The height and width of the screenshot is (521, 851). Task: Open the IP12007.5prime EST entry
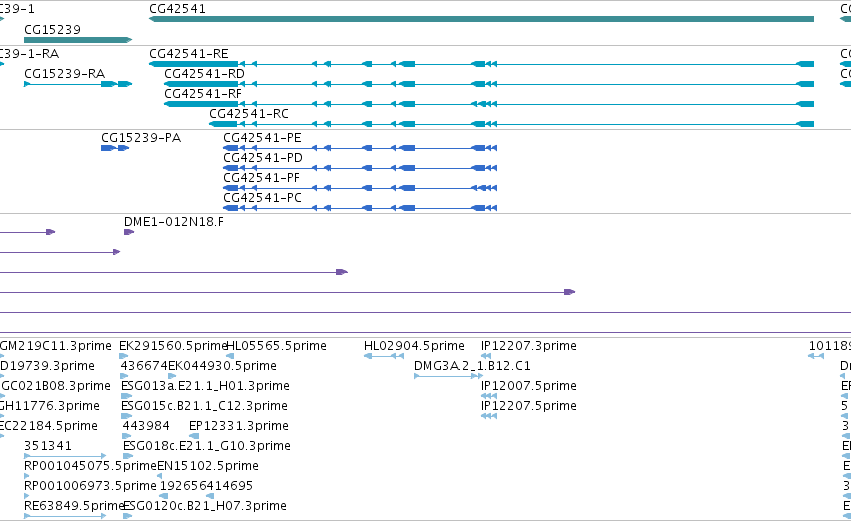529,386
